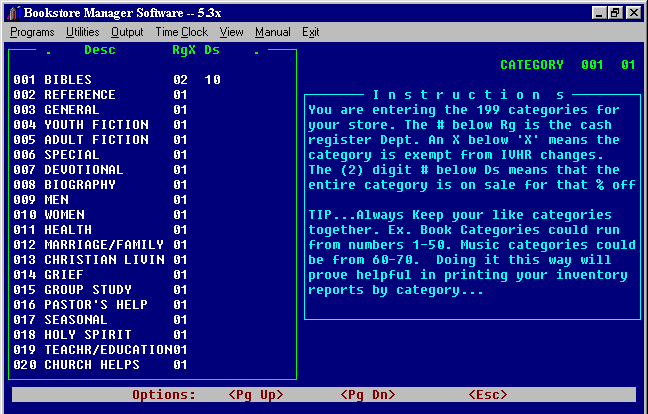The height and width of the screenshot is (414, 648).
Task: Click the register dept 02 for BIBLES
Action: pyautogui.click(x=180, y=79)
